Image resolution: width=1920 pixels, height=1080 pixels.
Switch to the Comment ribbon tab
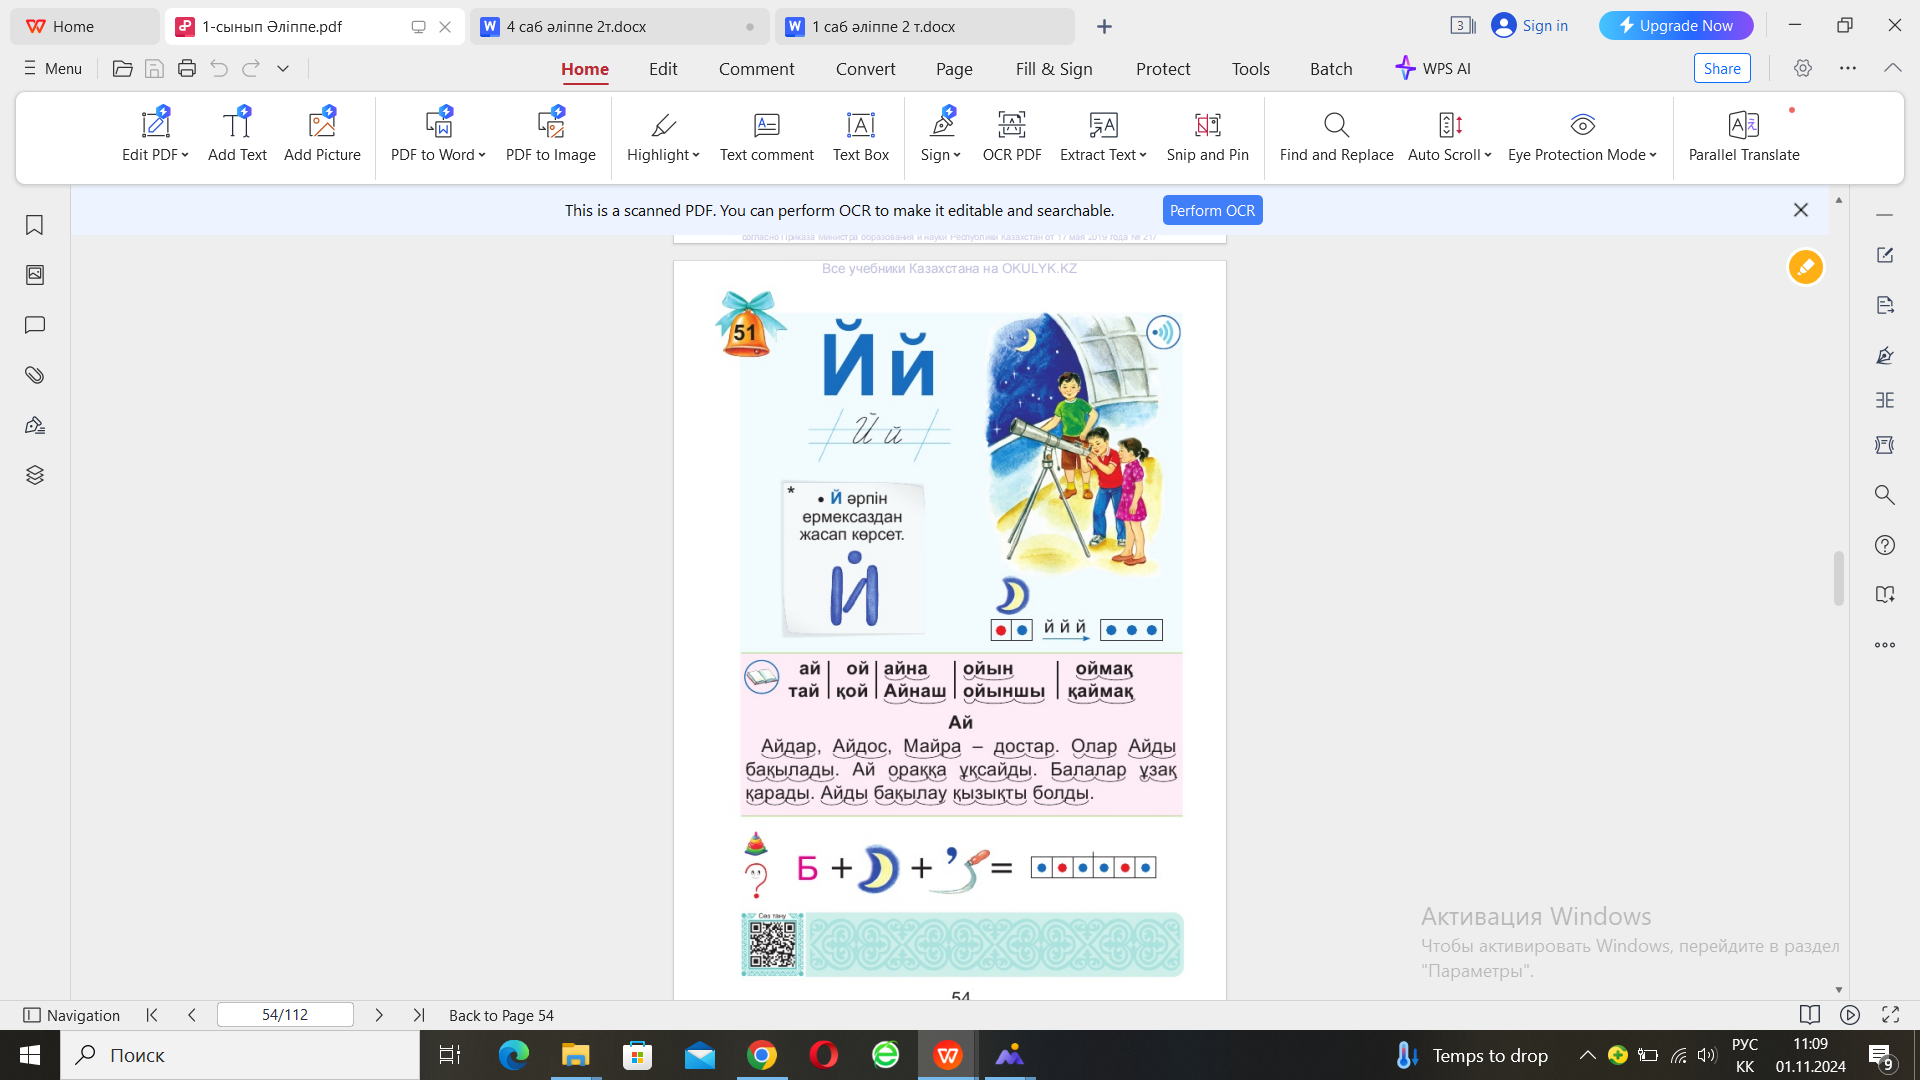pyautogui.click(x=756, y=69)
